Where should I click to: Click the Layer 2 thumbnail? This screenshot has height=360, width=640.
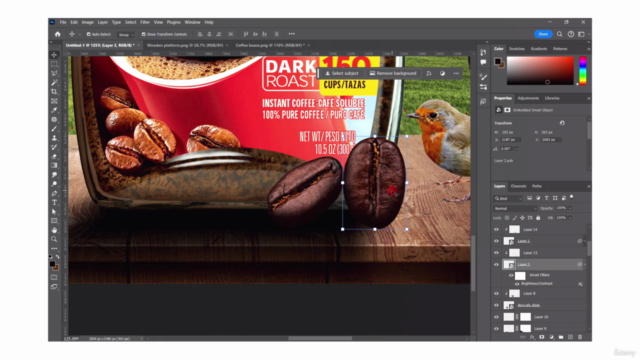(x=509, y=264)
